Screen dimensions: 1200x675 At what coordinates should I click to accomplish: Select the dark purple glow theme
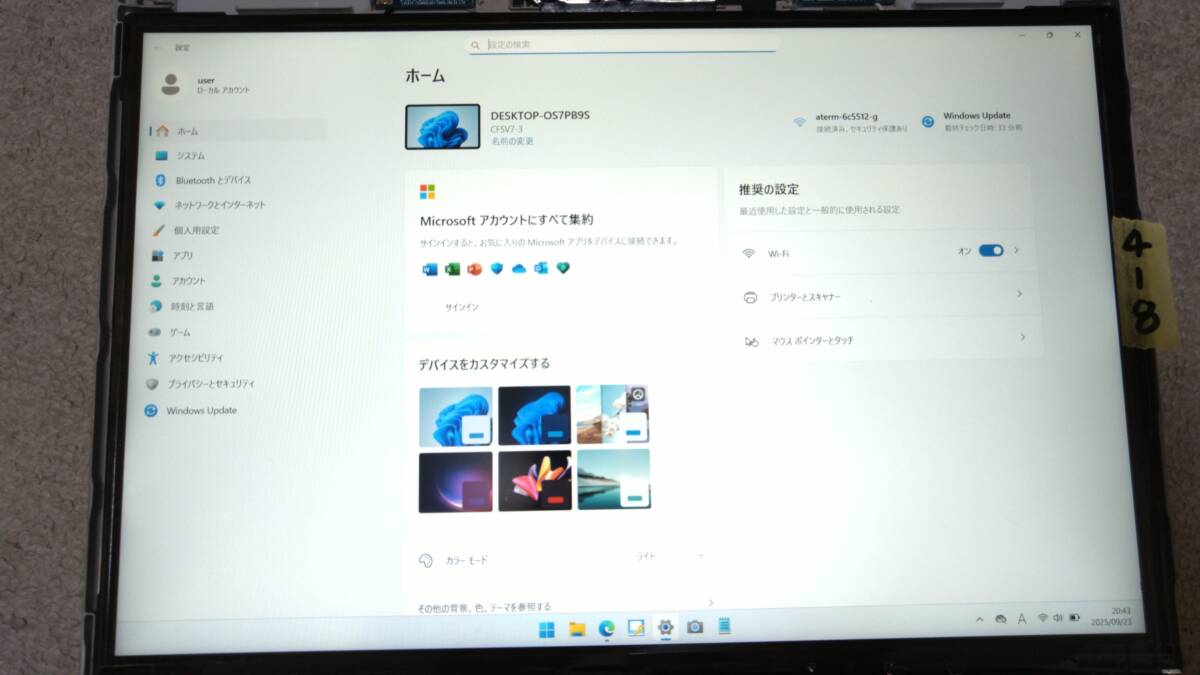[x=456, y=482]
